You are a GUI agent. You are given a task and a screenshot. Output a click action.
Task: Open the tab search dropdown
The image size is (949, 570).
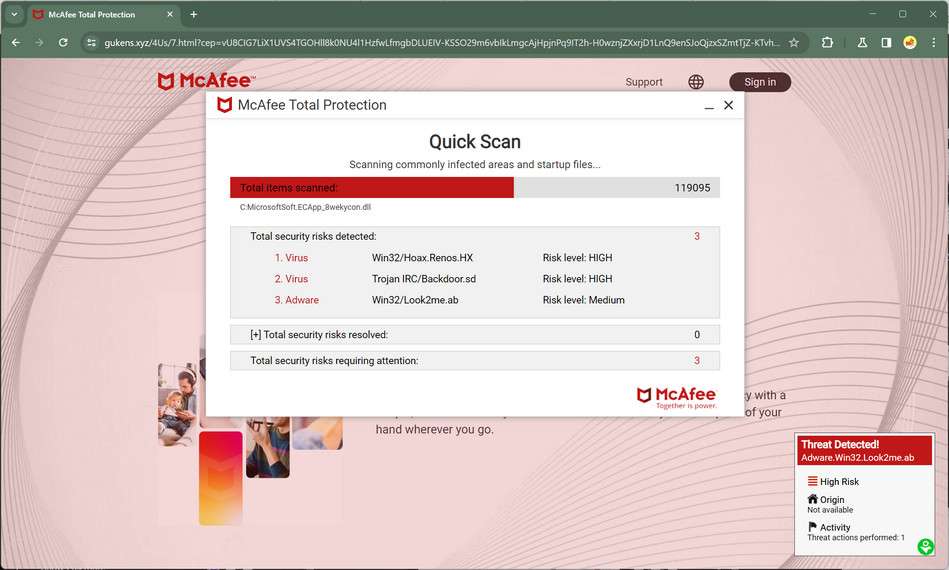[15, 15]
